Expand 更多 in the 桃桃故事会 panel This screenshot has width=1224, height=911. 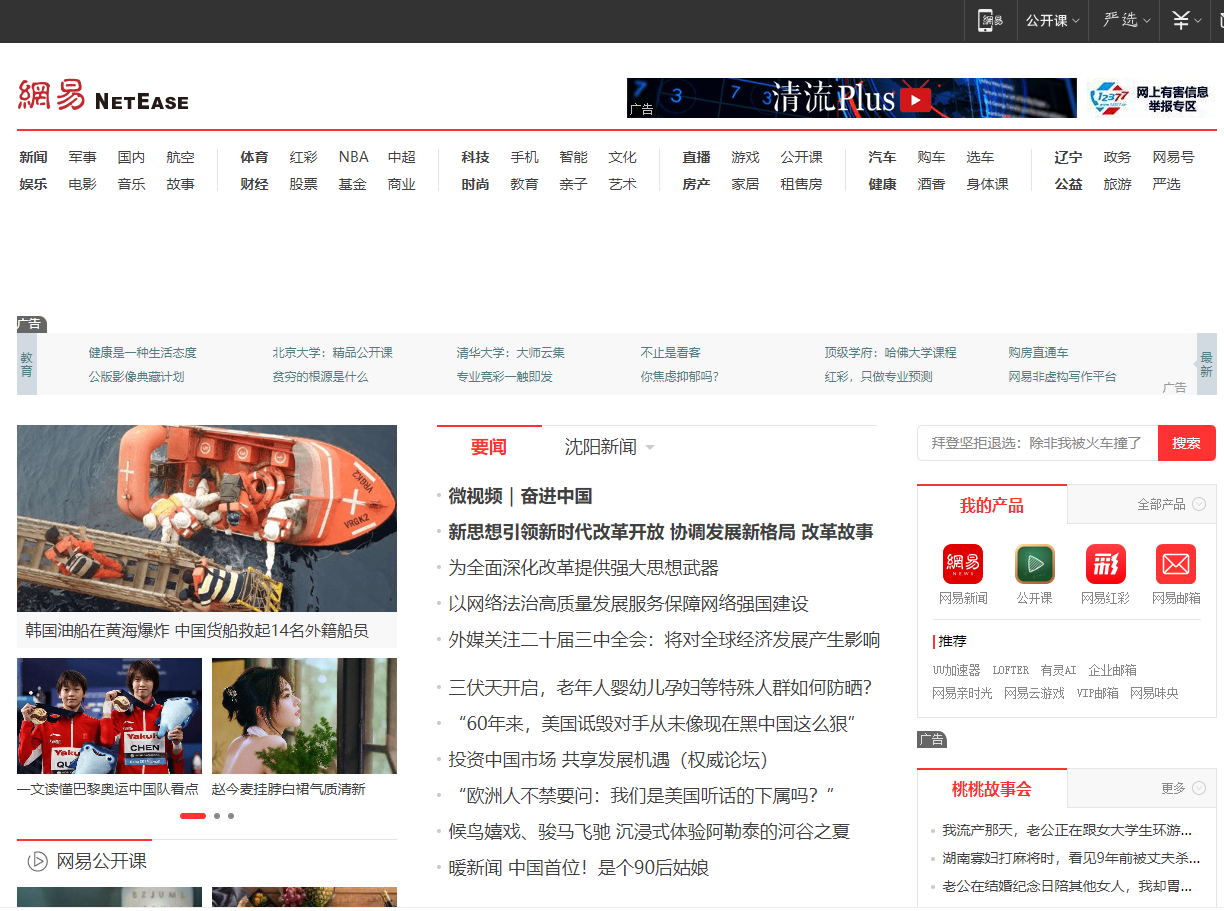coord(1183,788)
